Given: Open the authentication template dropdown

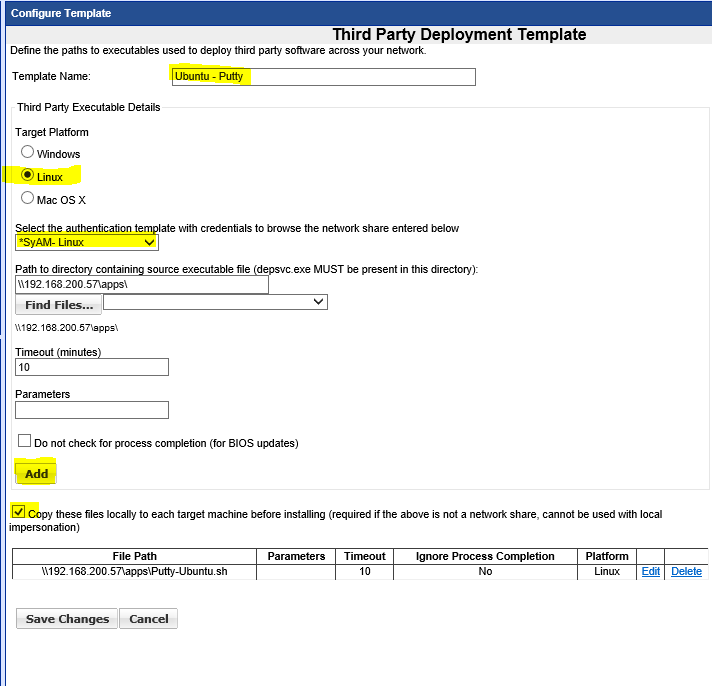Looking at the screenshot, I should pos(87,242).
